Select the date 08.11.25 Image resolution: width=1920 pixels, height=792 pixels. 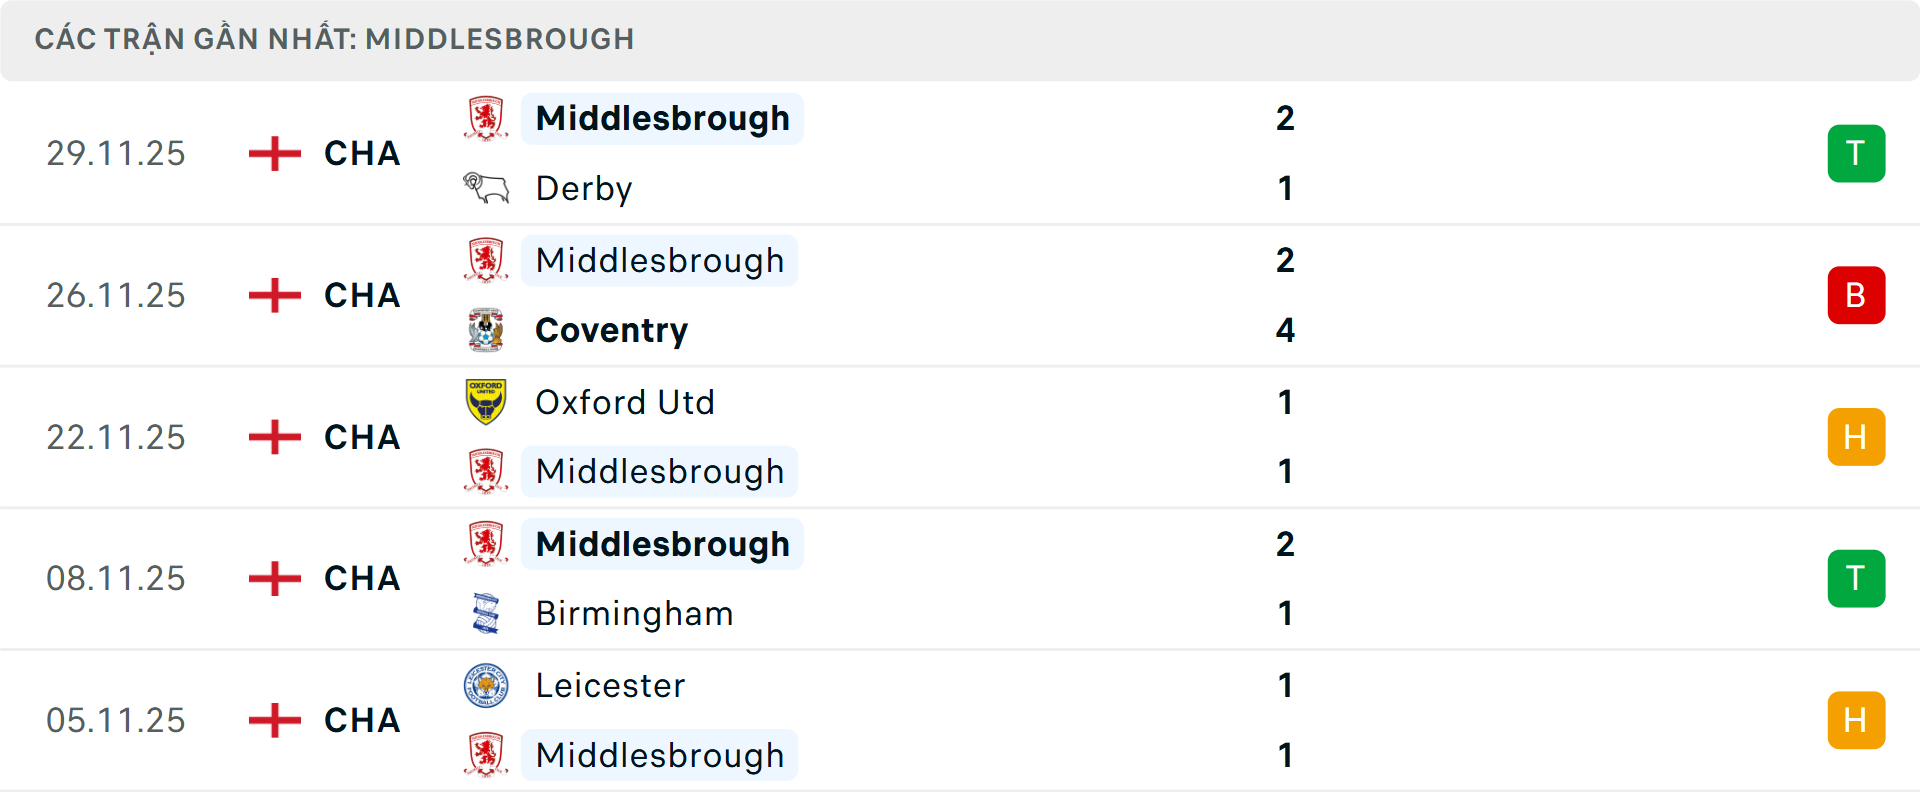tap(115, 578)
